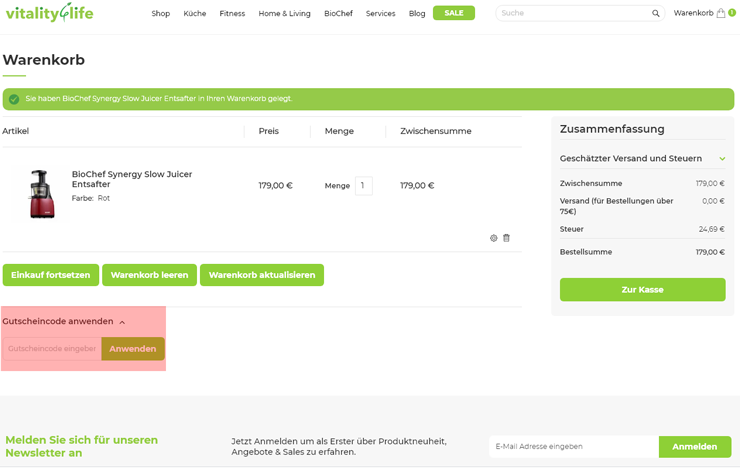
Task: Expand Geschätzter Versand und Steuern chevron
Action: (x=722, y=159)
